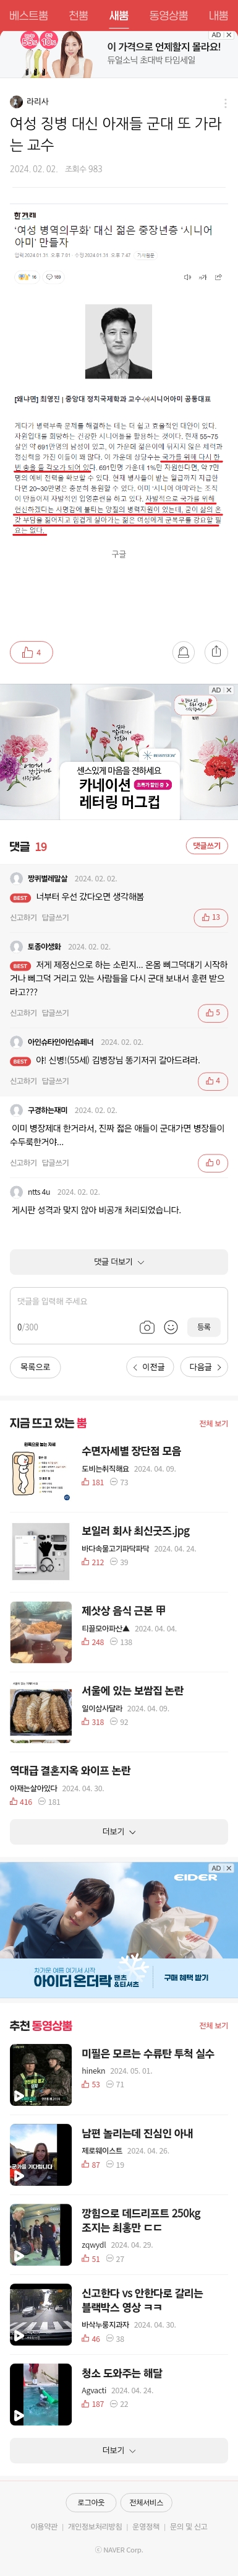
Task: Tap the notification bell icon below article
Action: (184, 653)
